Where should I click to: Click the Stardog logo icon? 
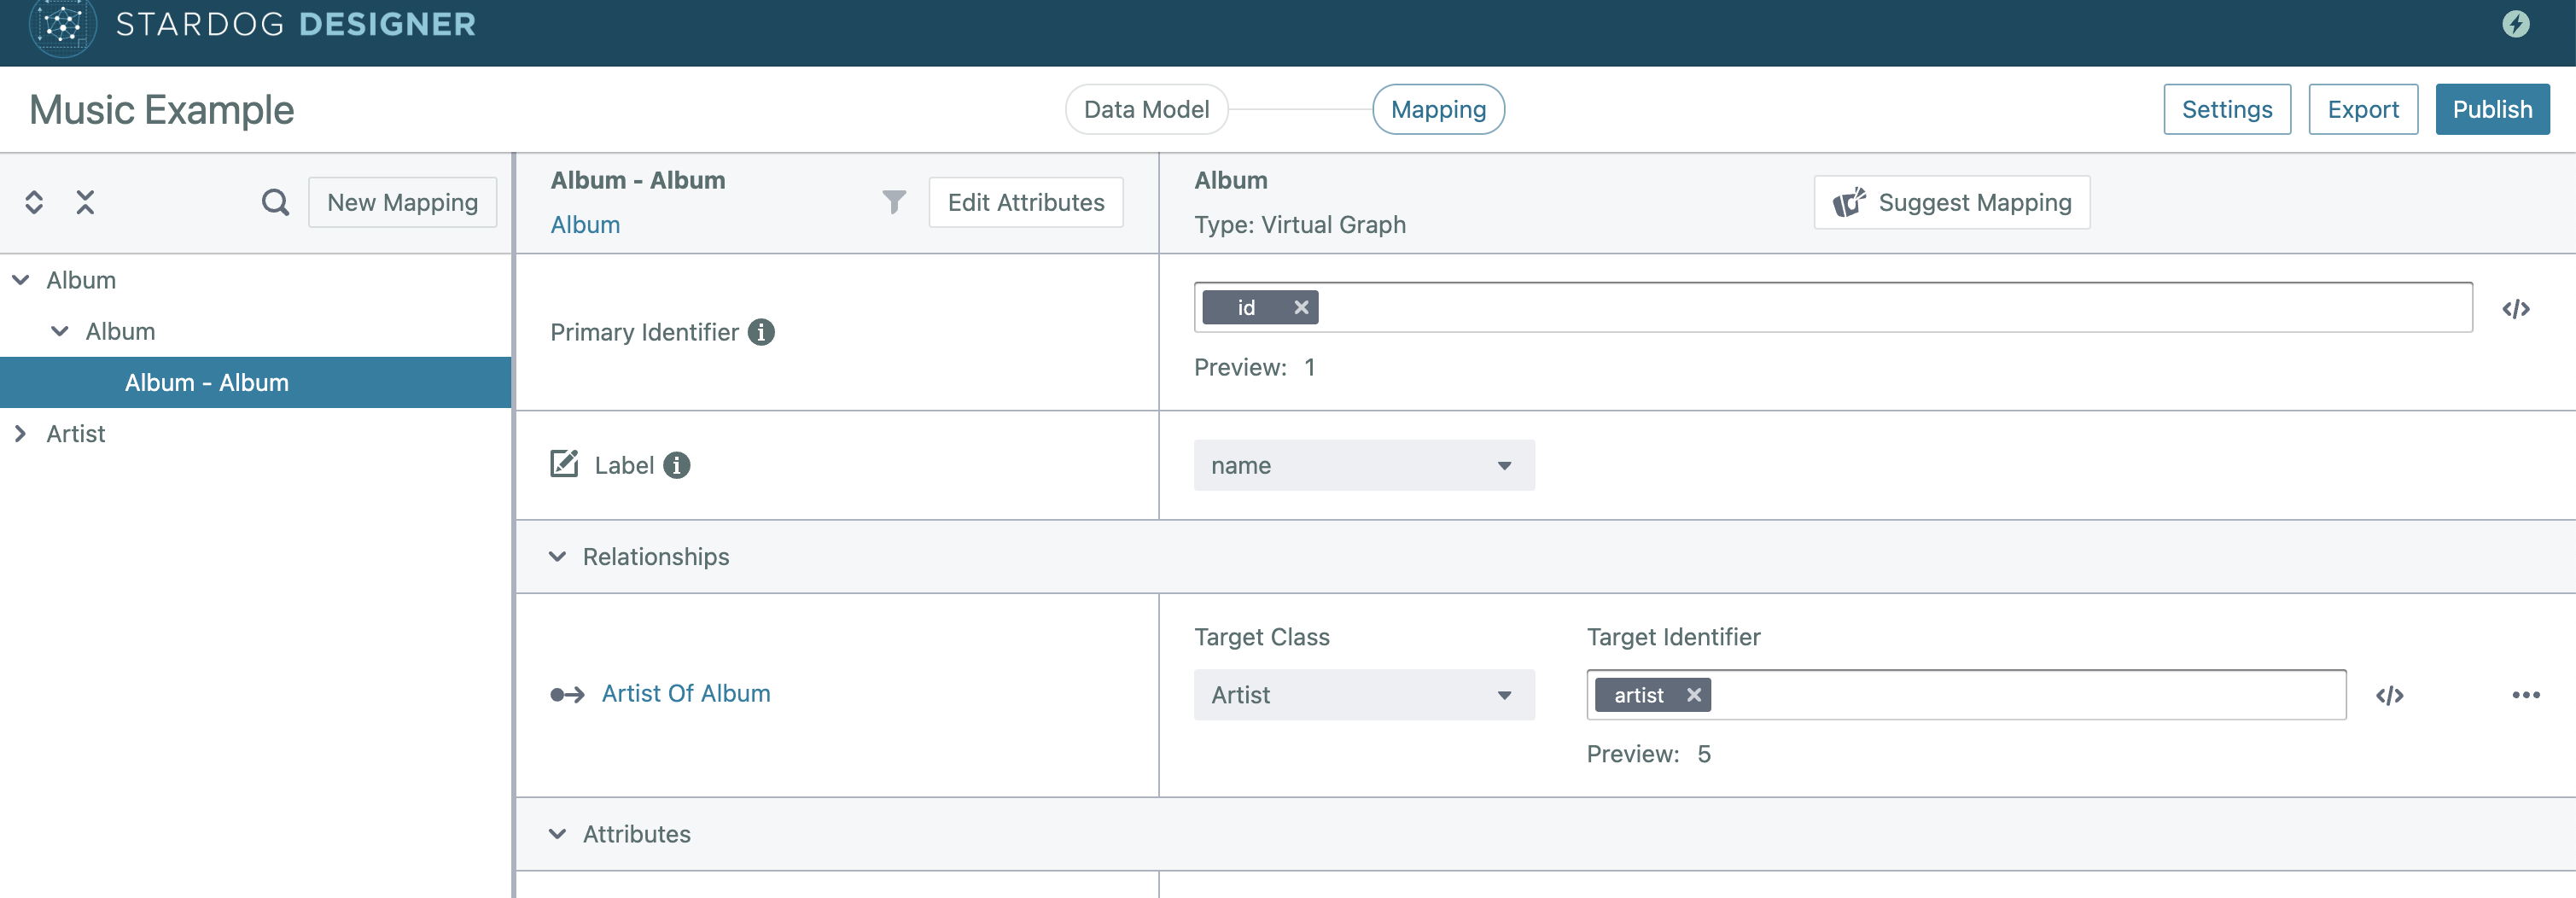pos(62,25)
